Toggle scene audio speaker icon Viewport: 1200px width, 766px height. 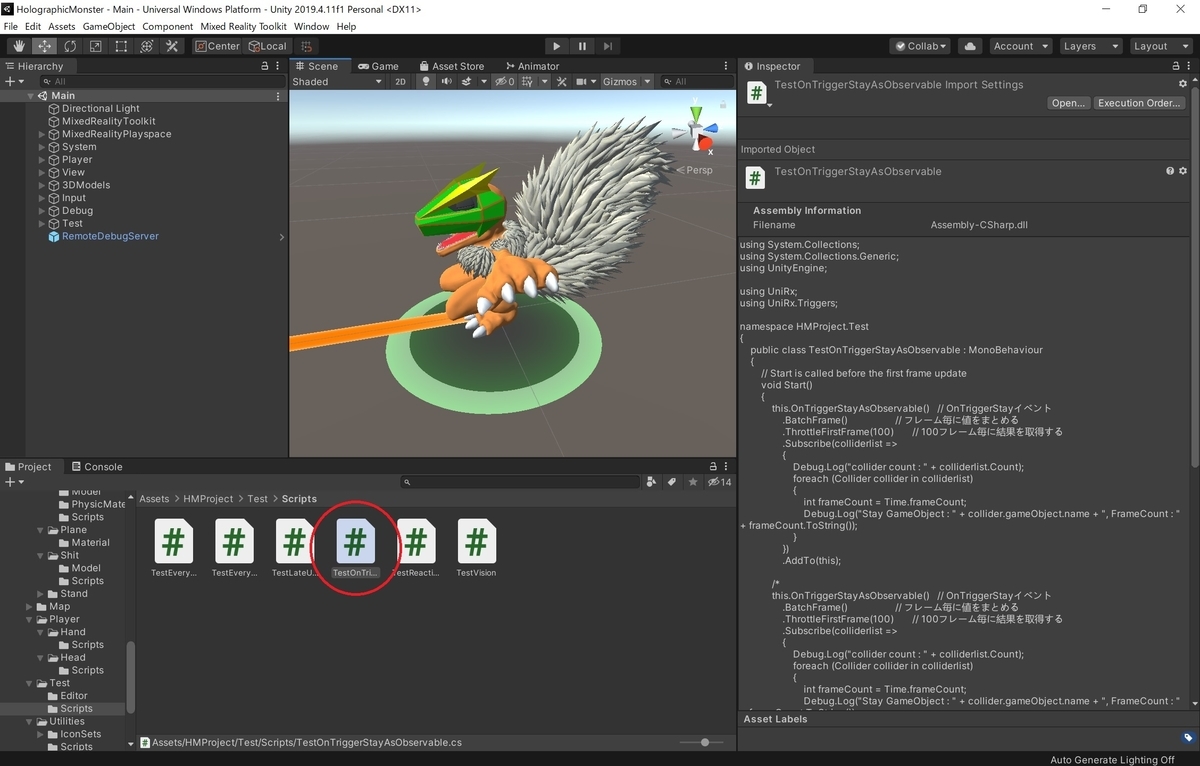pos(446,82)
